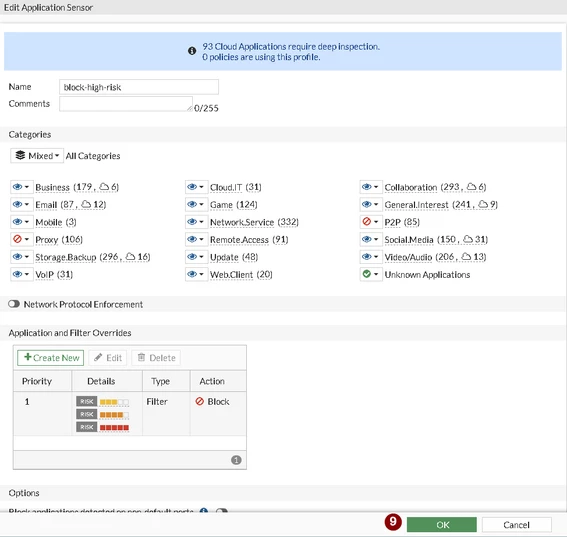Click the cloud icon next to Storage.Backup count
The height and width of the screenshot is (537, 567).
pos(130,256)
